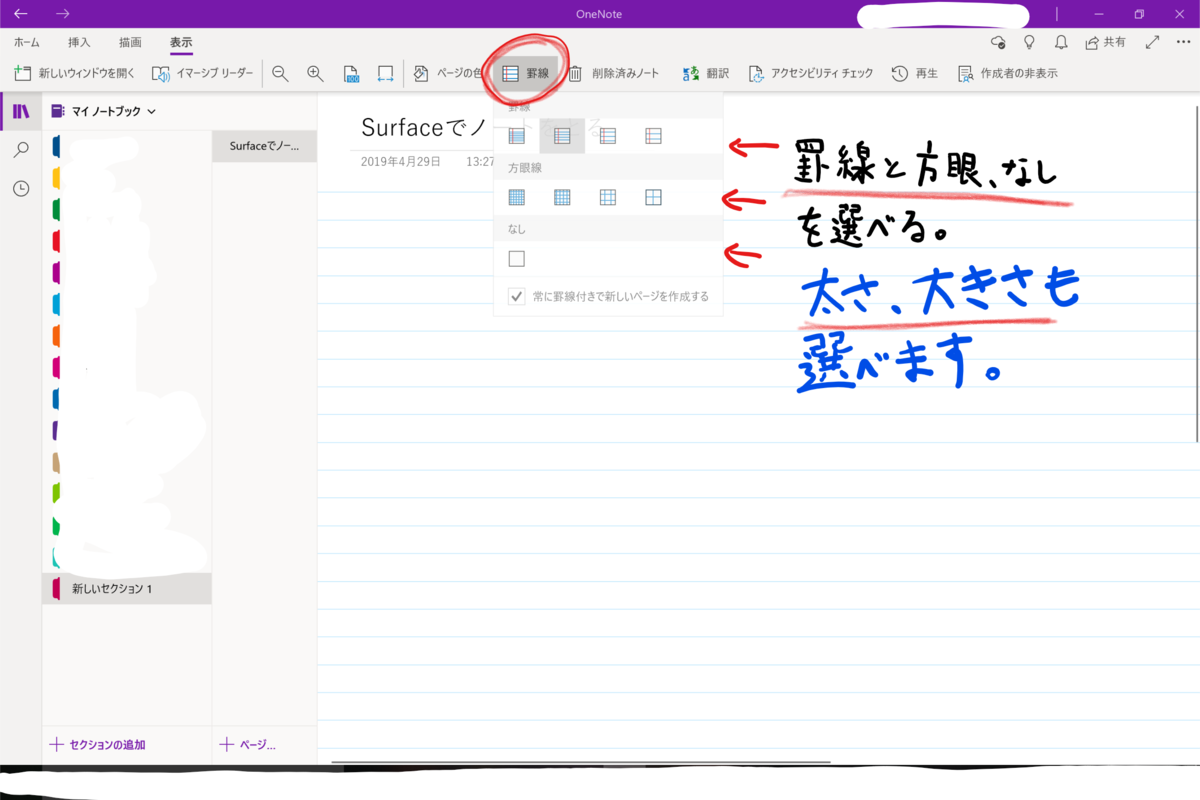1200x800 pixels.
Task: Open search in the left sidebar
Action: pyautogui.click(x=21, y=149)
